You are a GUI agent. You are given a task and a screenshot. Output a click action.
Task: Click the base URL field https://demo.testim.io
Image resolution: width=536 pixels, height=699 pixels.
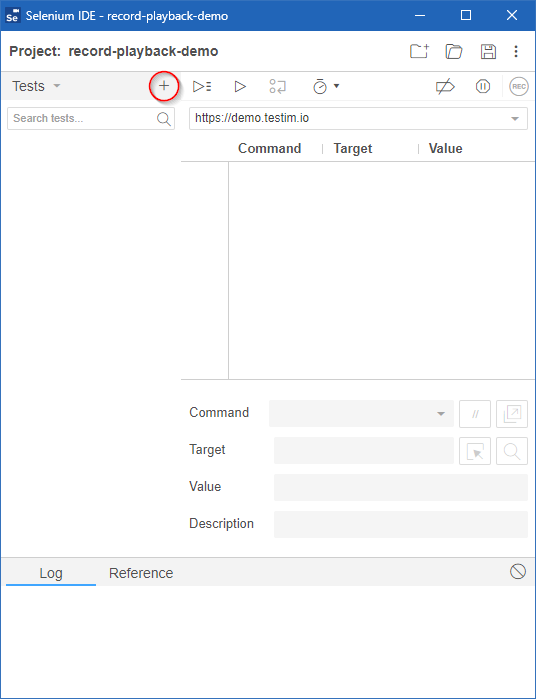coord(358,119)
